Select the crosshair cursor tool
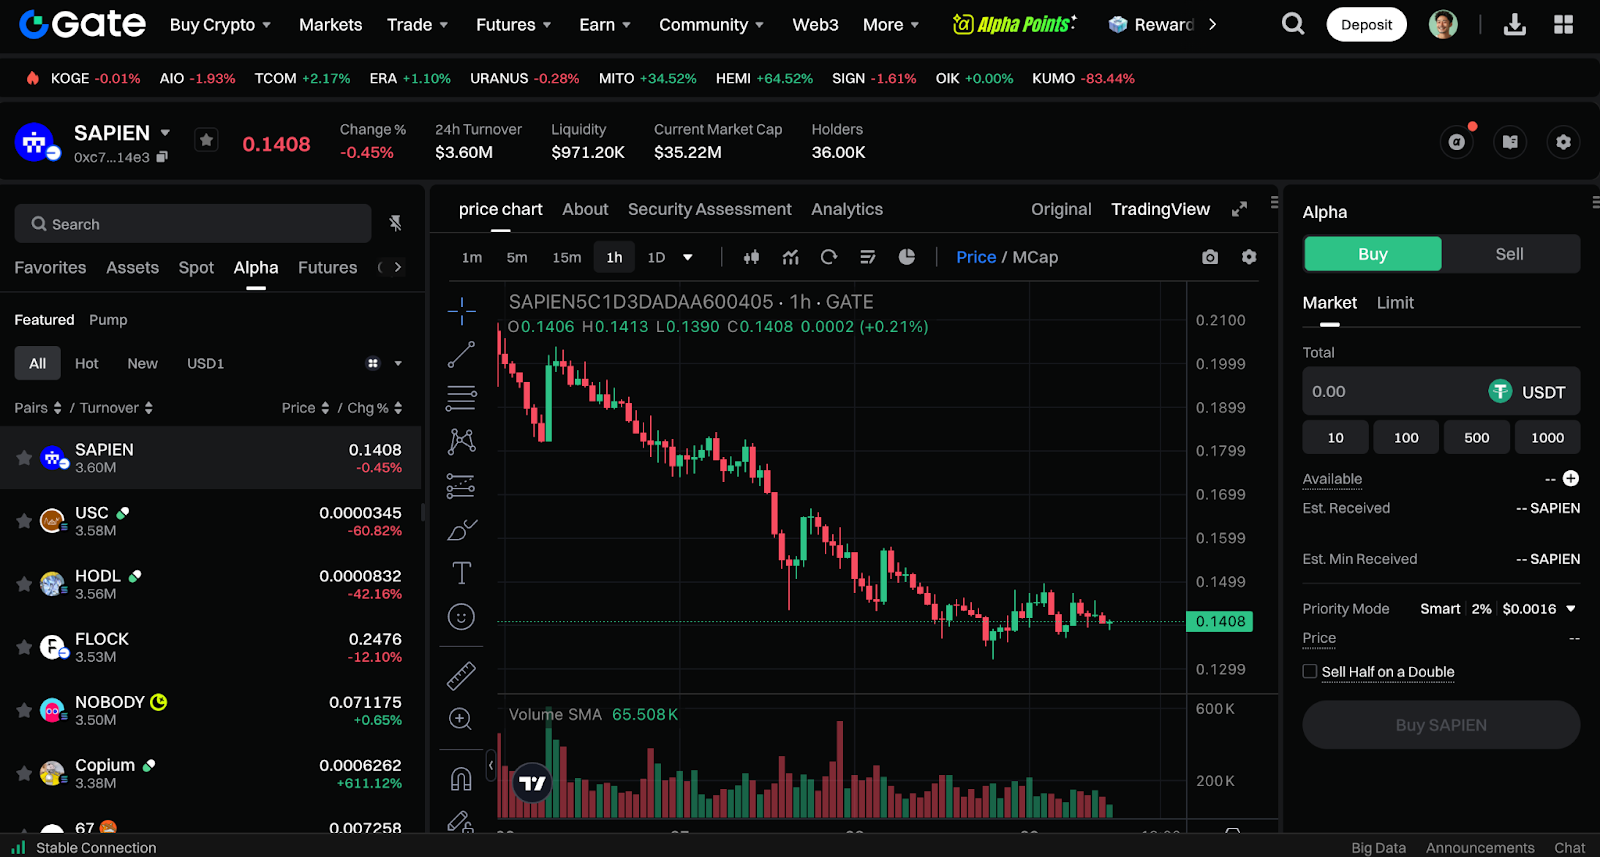The image size is (1600, 857). (461, 311)
